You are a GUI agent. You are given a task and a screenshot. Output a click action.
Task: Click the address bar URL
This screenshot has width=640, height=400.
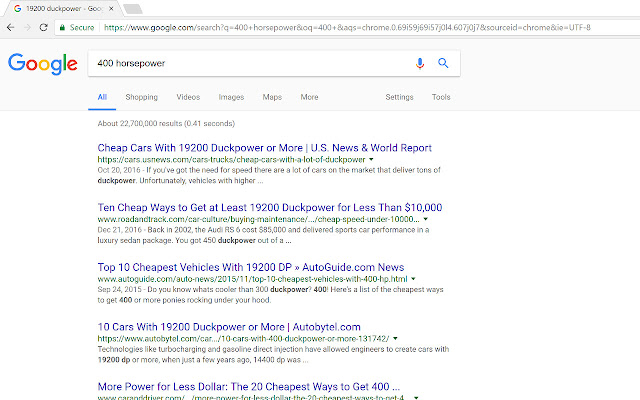pos(347,27)
